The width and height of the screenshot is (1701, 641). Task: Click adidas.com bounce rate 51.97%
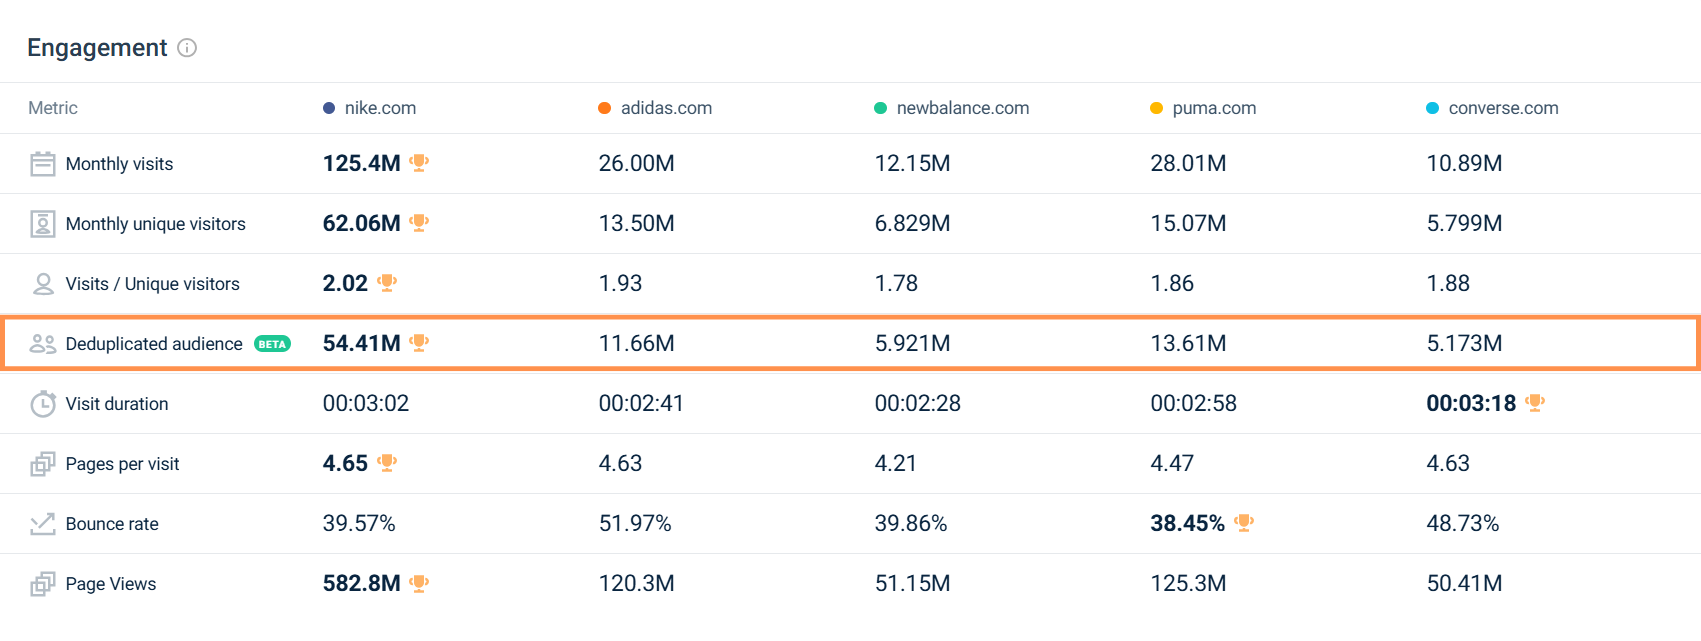[635, 523]
